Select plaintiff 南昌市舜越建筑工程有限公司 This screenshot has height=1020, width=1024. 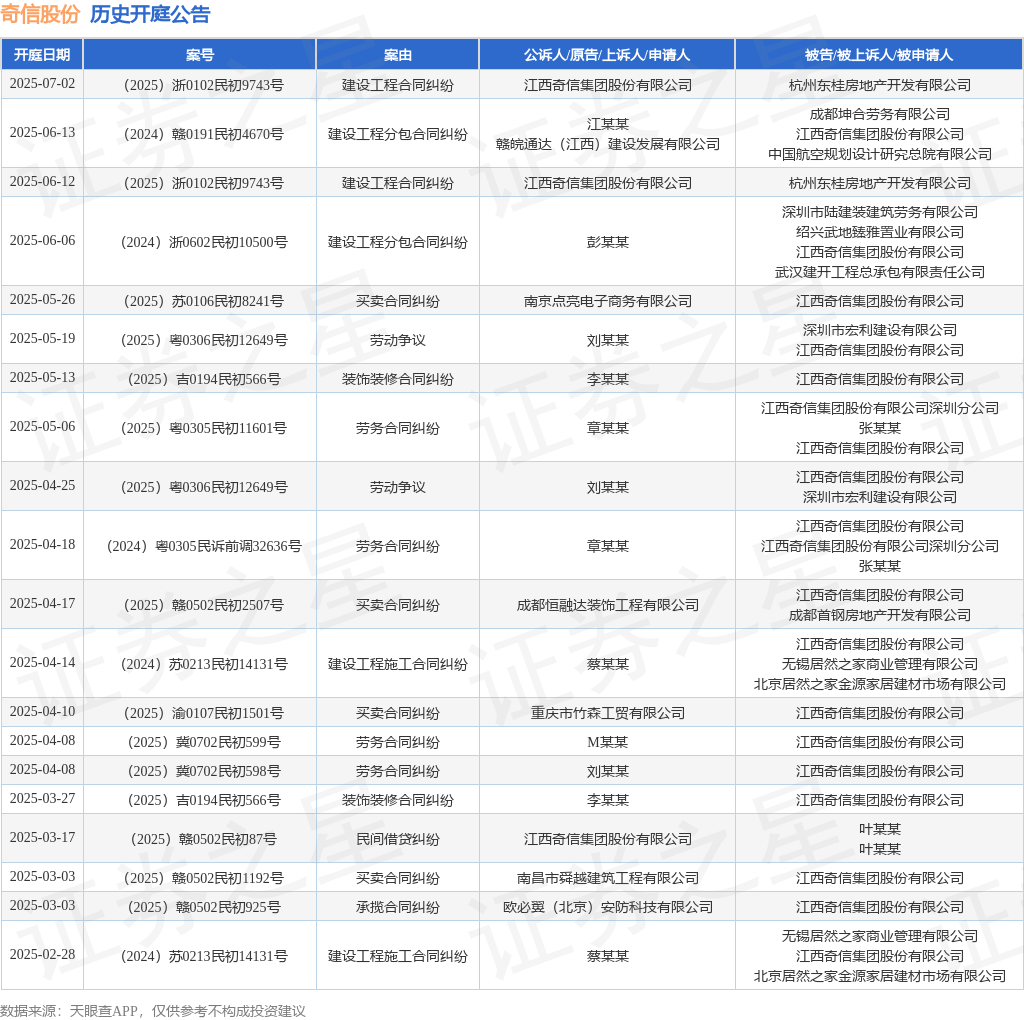(607, 878)
